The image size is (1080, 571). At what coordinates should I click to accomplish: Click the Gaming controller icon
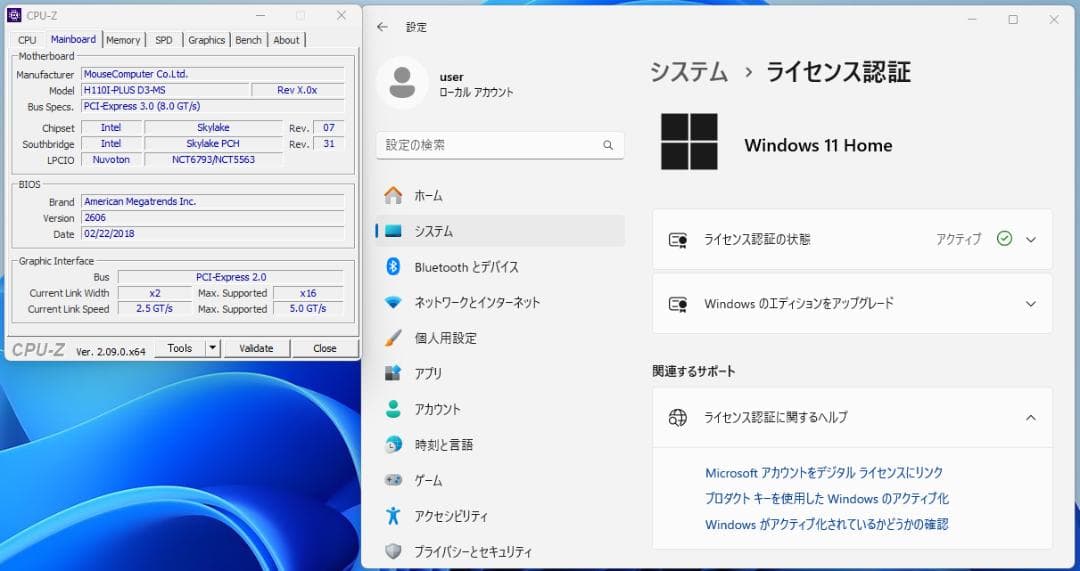(x=393, y=480)
